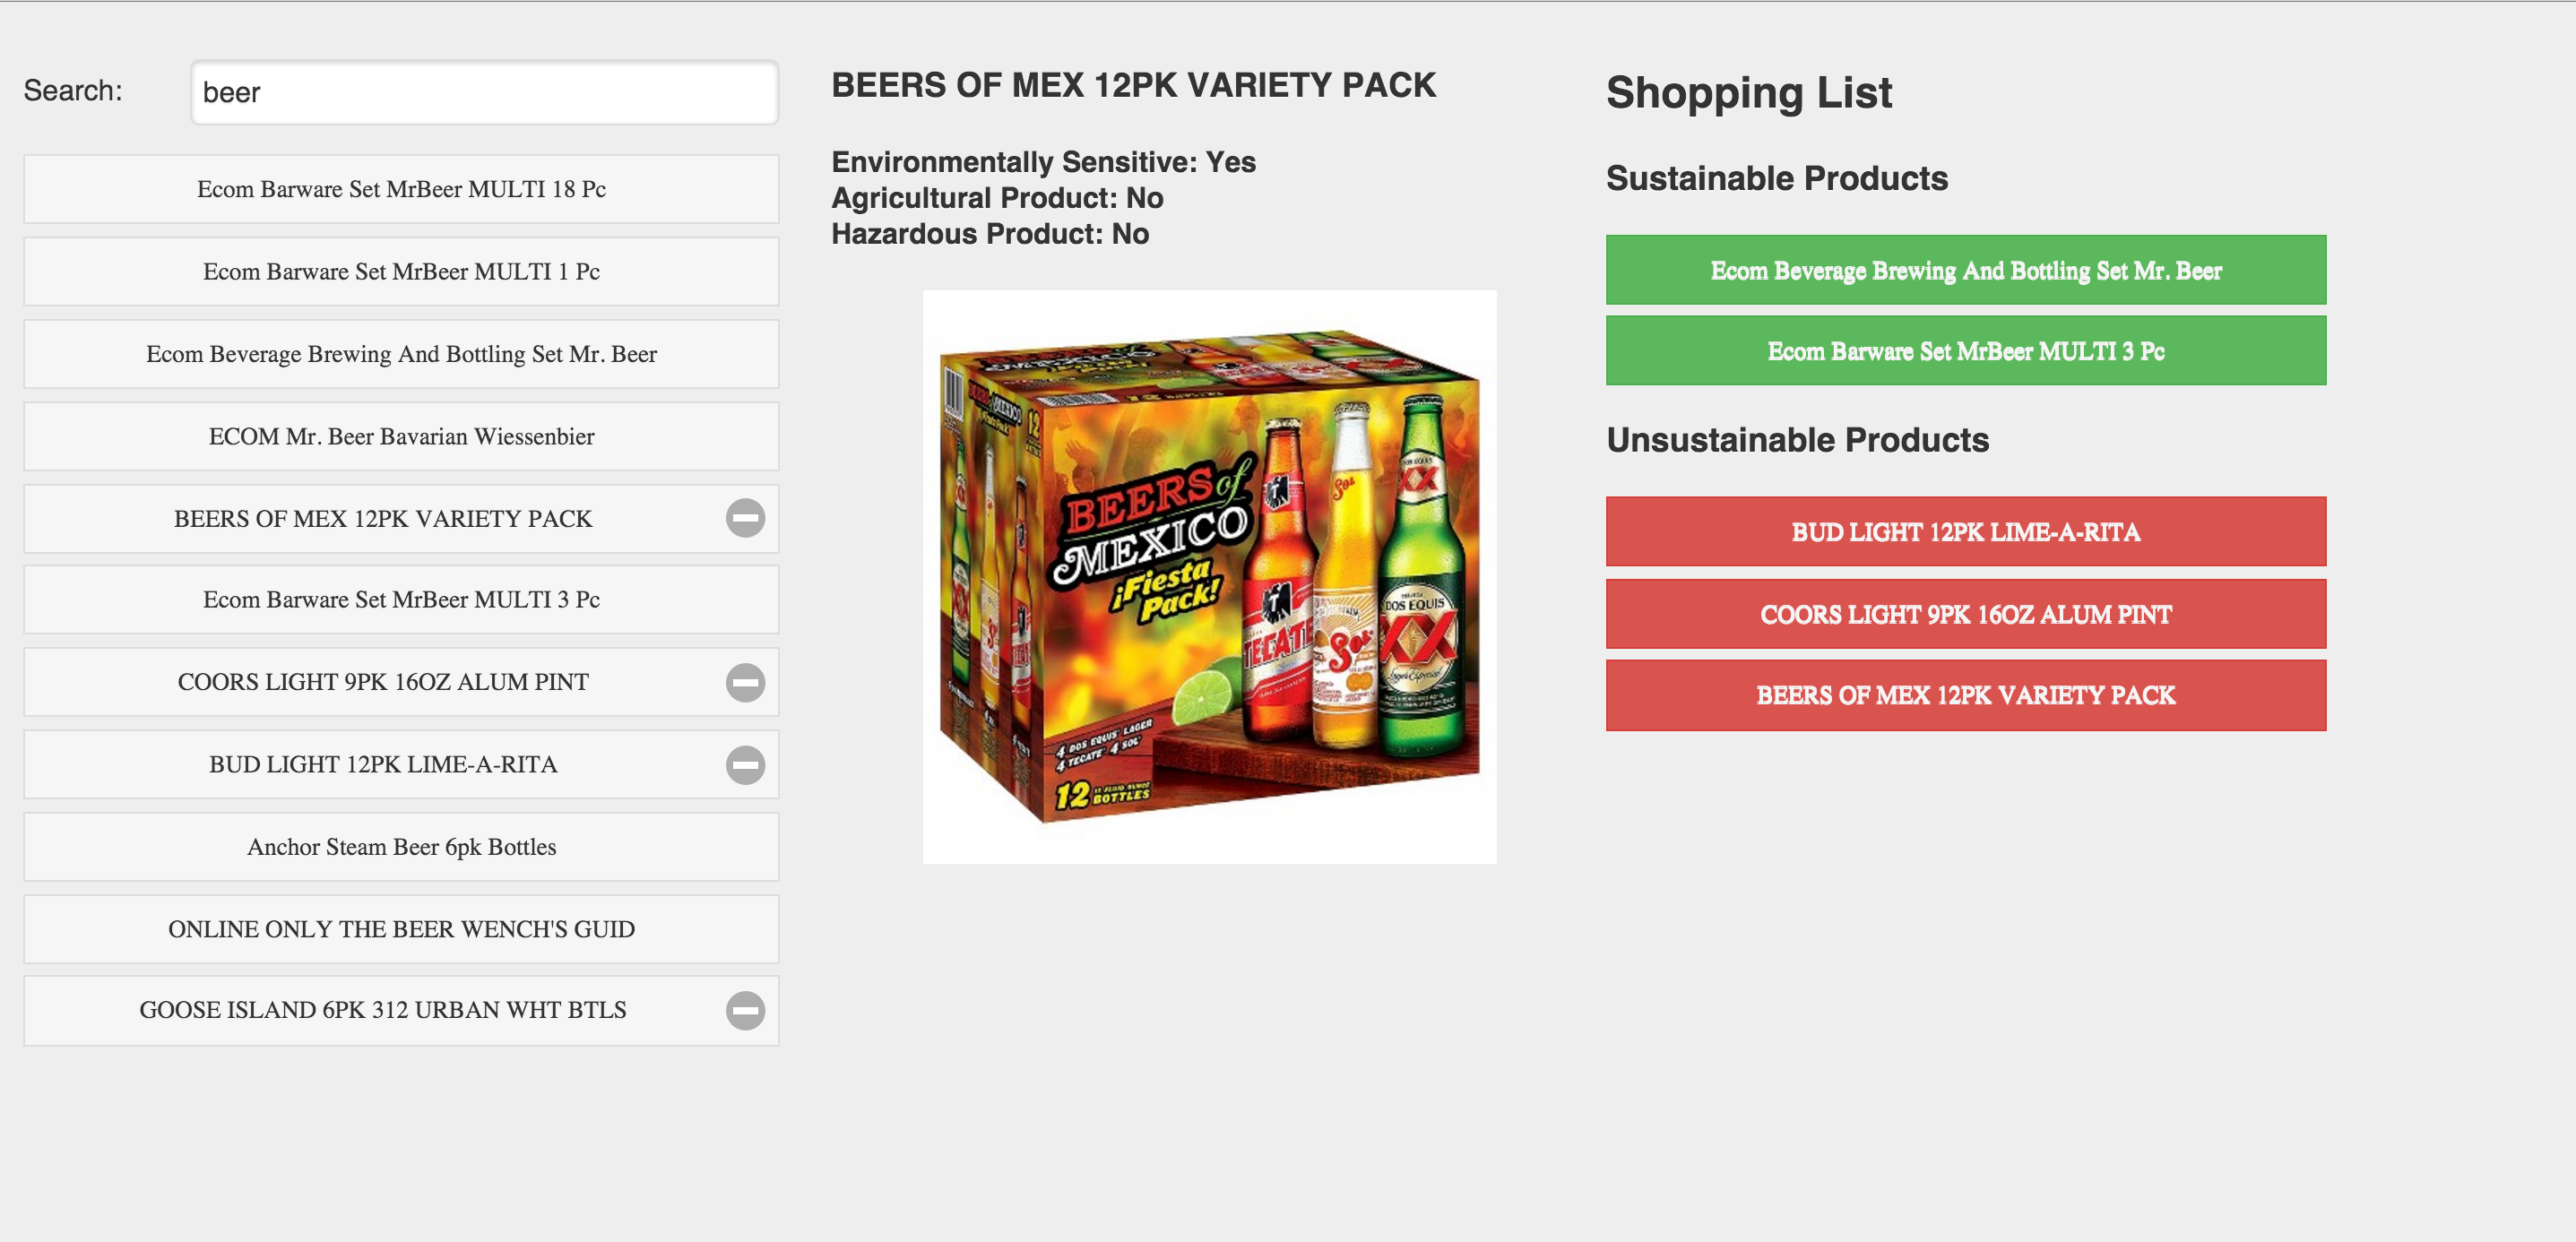Select Ecom Barware Set MrBeer MULTI 1 Pc
The height and width of the screenshot is (1242, 2576).
401,271
